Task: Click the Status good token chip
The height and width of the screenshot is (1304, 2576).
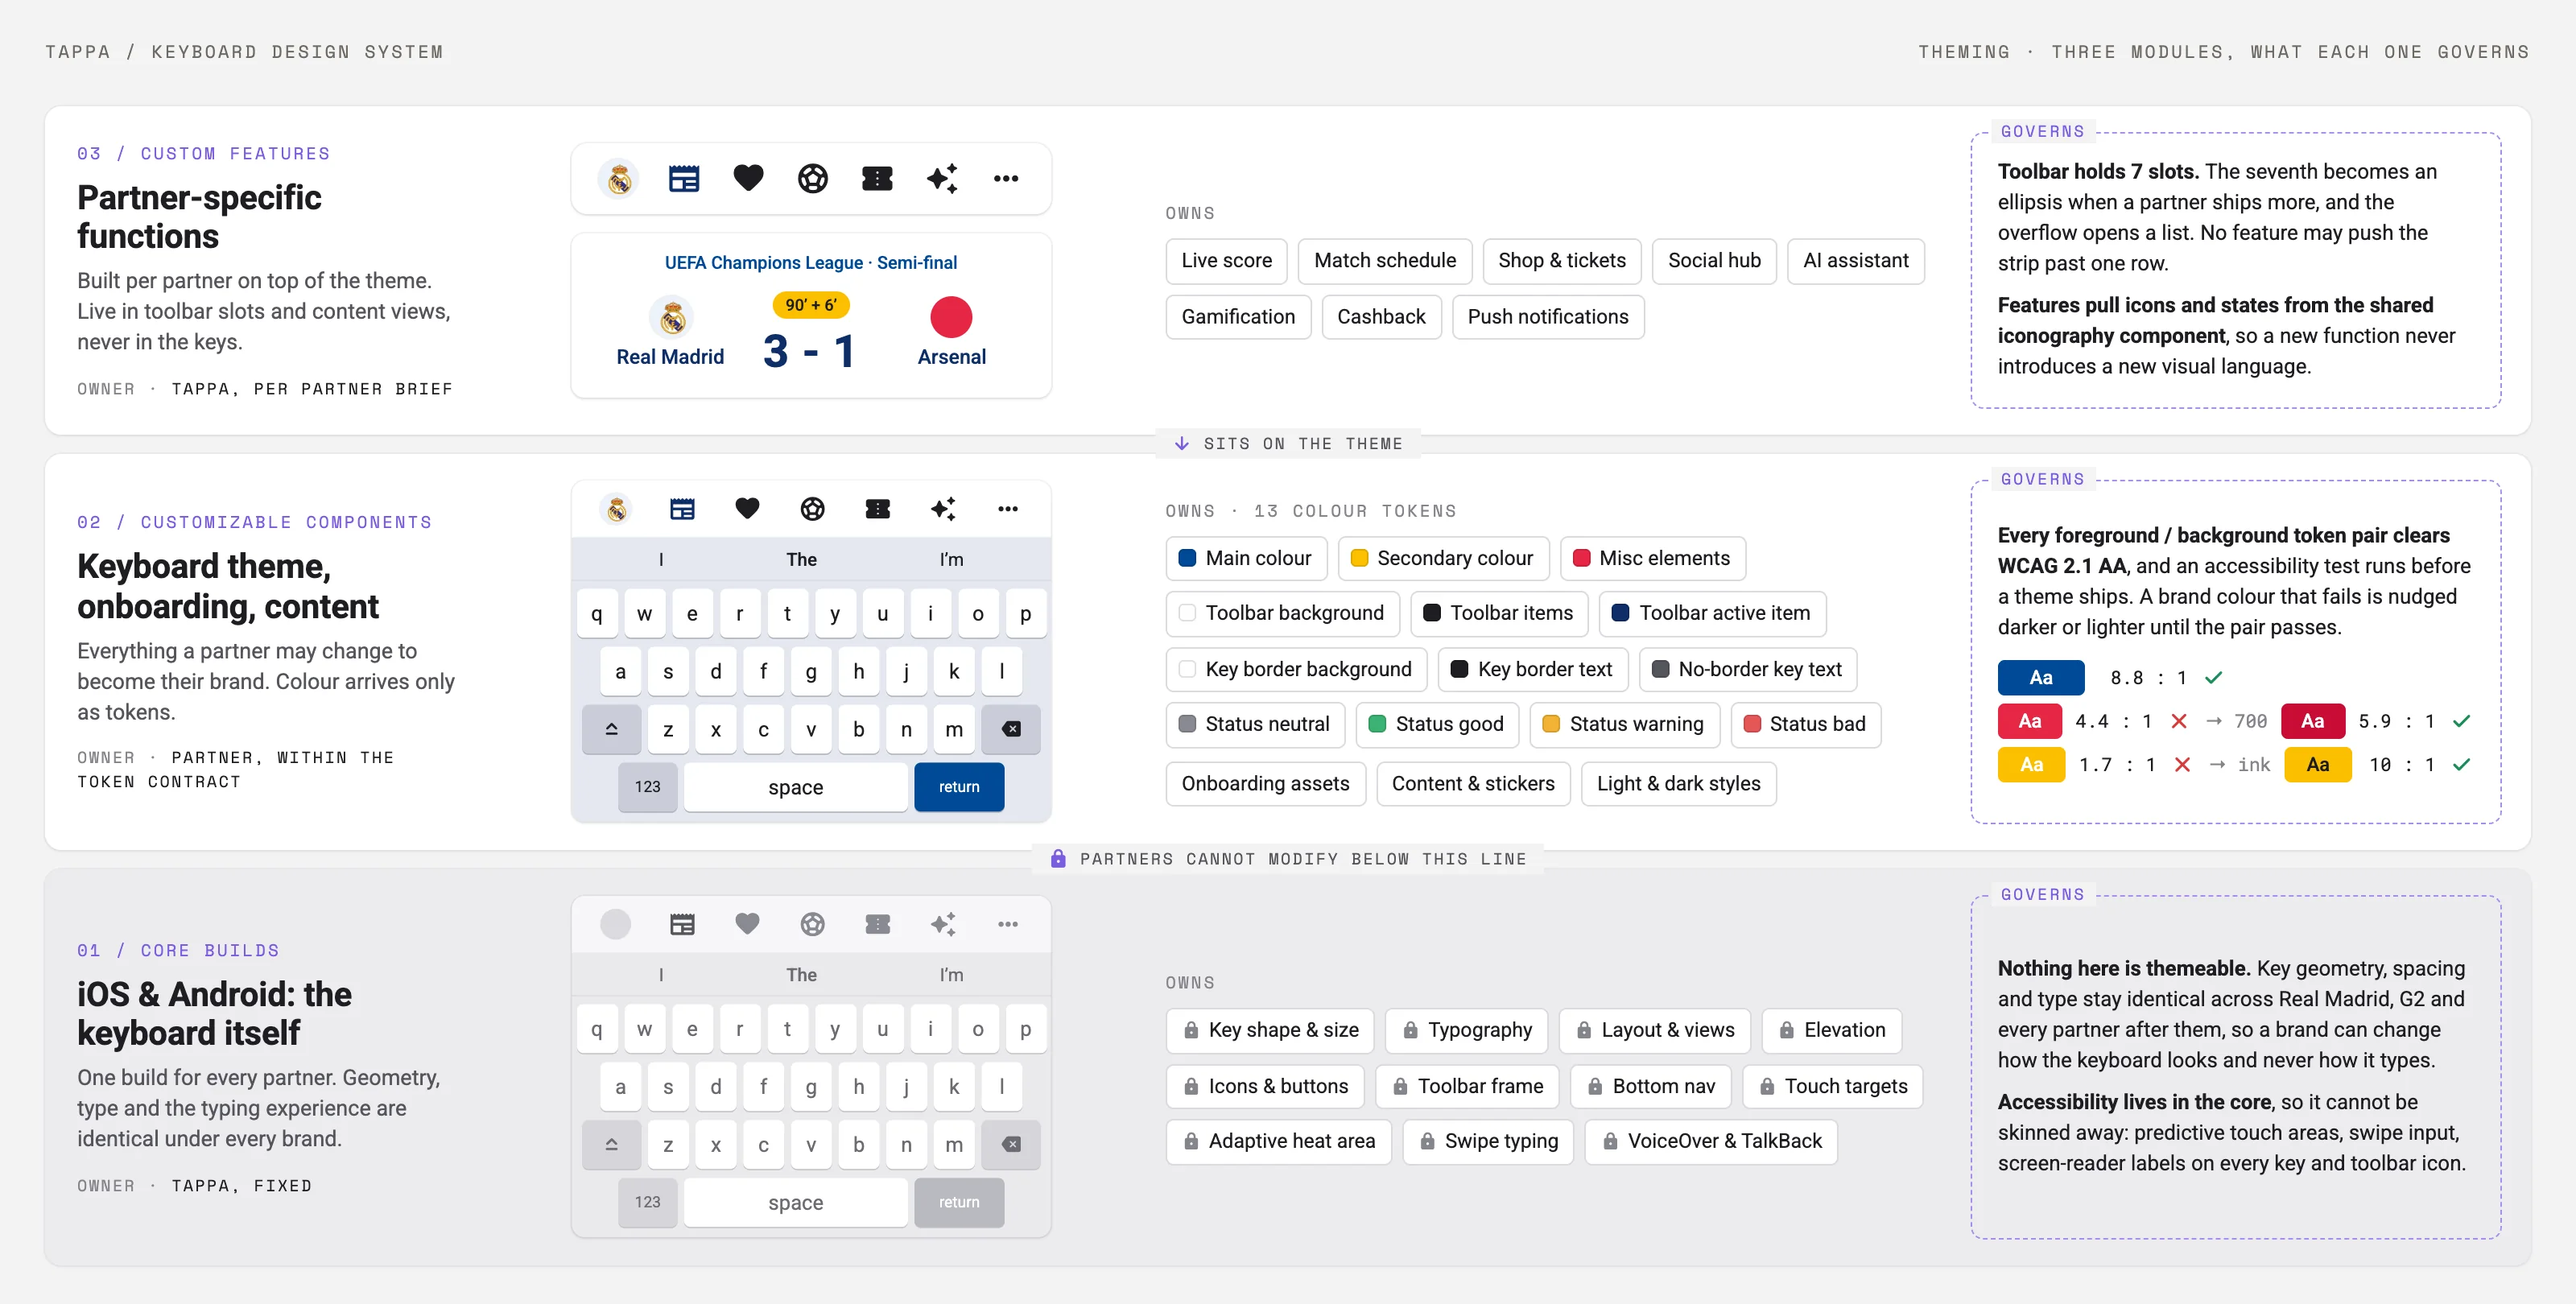Action: [1437, 725]
